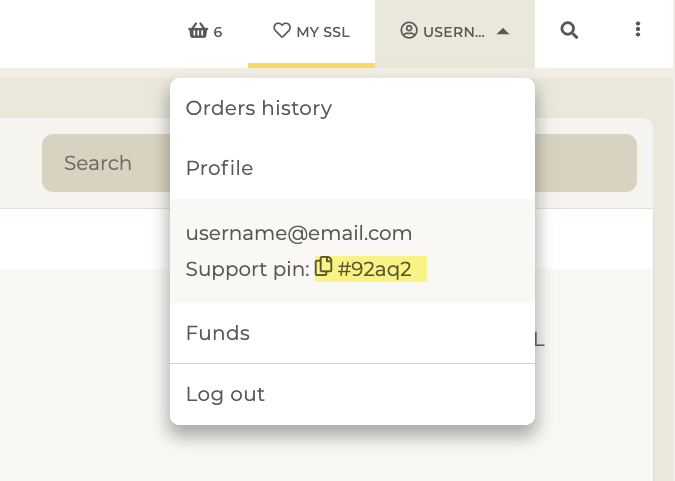The height and width of the screenshot is (481, 675).
Task: Collapse the username dropdown arrow
Action: tap(503, 31)
